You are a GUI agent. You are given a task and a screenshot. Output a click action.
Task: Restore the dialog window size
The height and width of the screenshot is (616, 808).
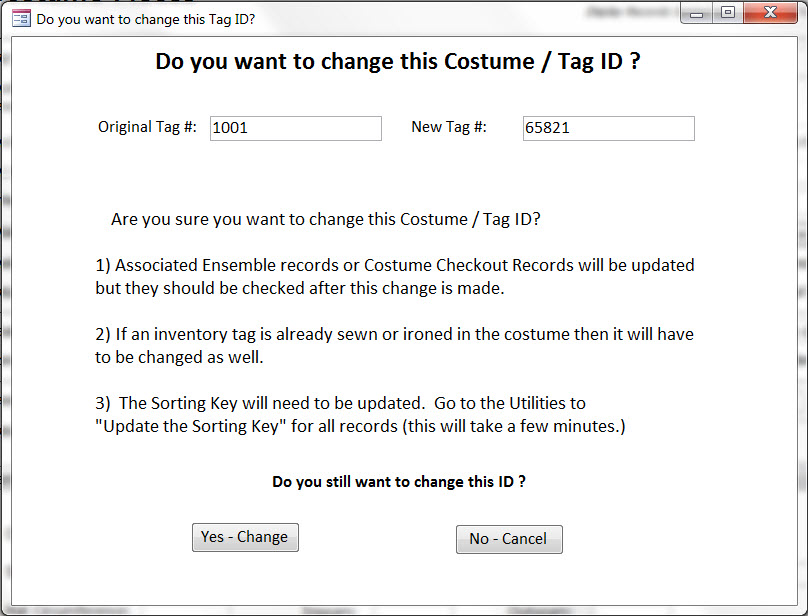tap(728, 13)
